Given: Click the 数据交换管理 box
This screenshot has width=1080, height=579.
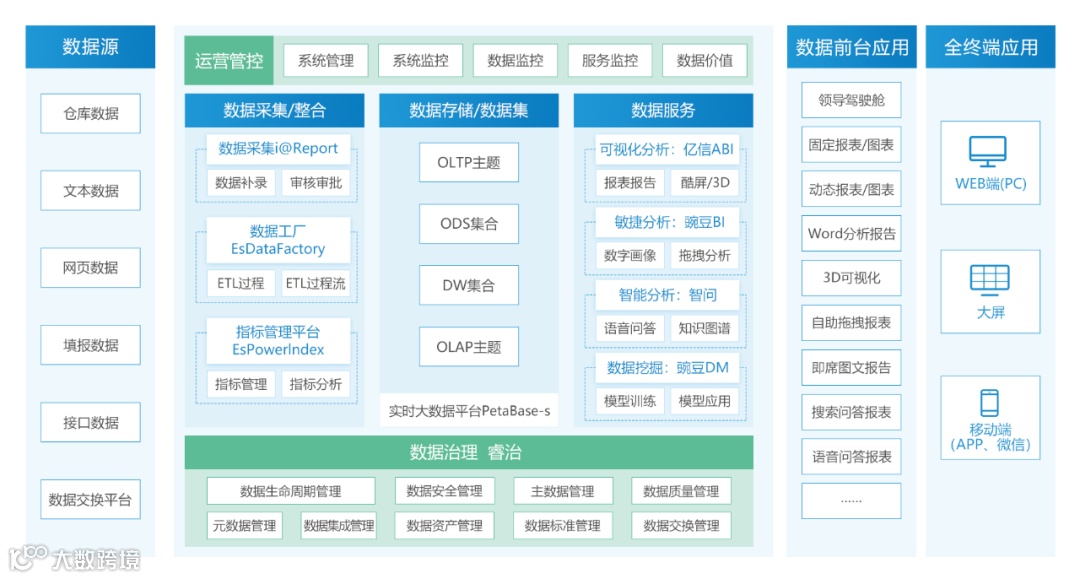Looking at the screenshot, I should 681,526.
